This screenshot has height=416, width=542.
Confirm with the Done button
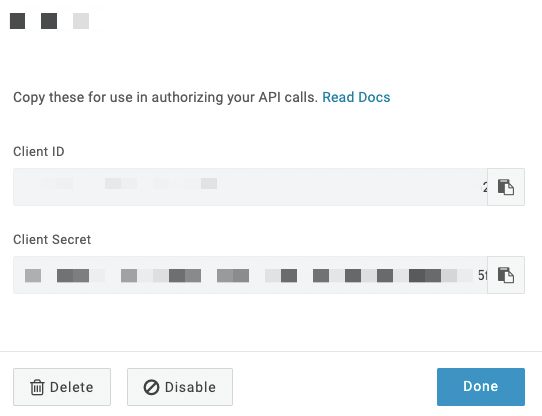click(481, 387)
